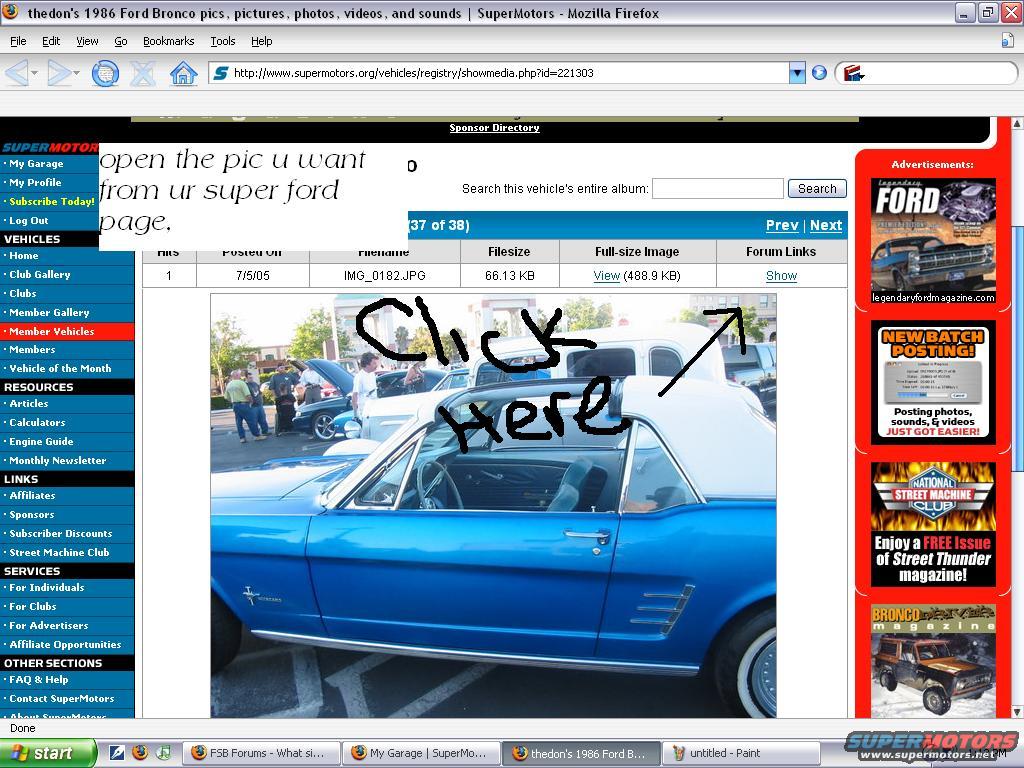This screenshot has height=768, width=1024.
Task: Go to the browser Home page icon
Action: point(183,73)
